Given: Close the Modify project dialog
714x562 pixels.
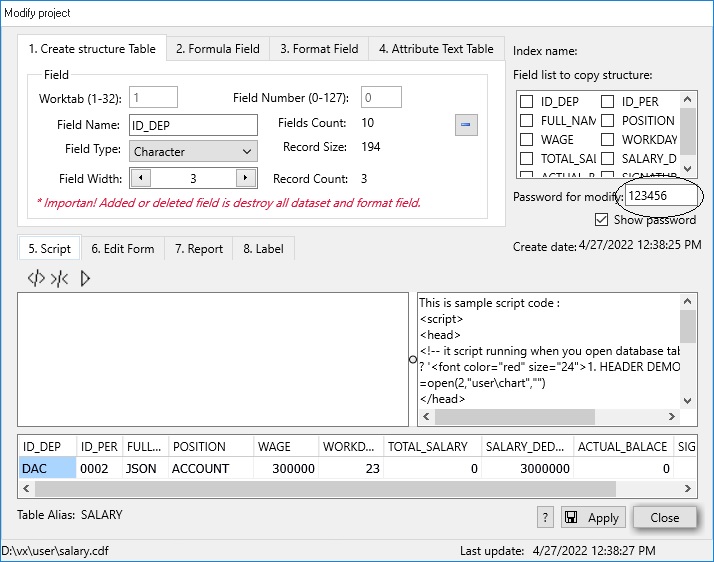Looking at the screenshot, I should tap(664, 517).
